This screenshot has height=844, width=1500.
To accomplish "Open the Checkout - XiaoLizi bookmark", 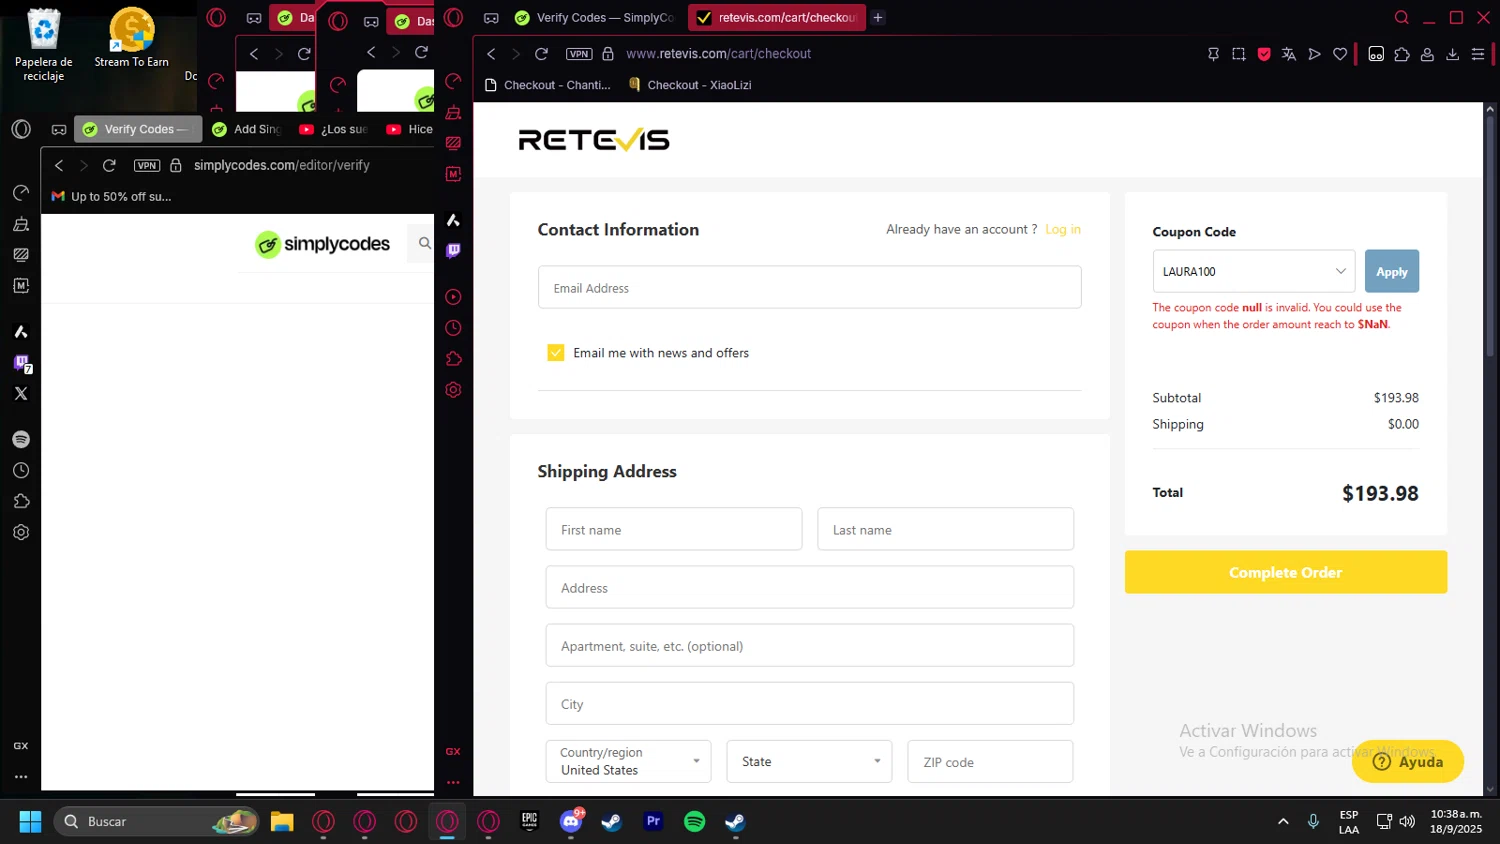I will click(690, 85).
